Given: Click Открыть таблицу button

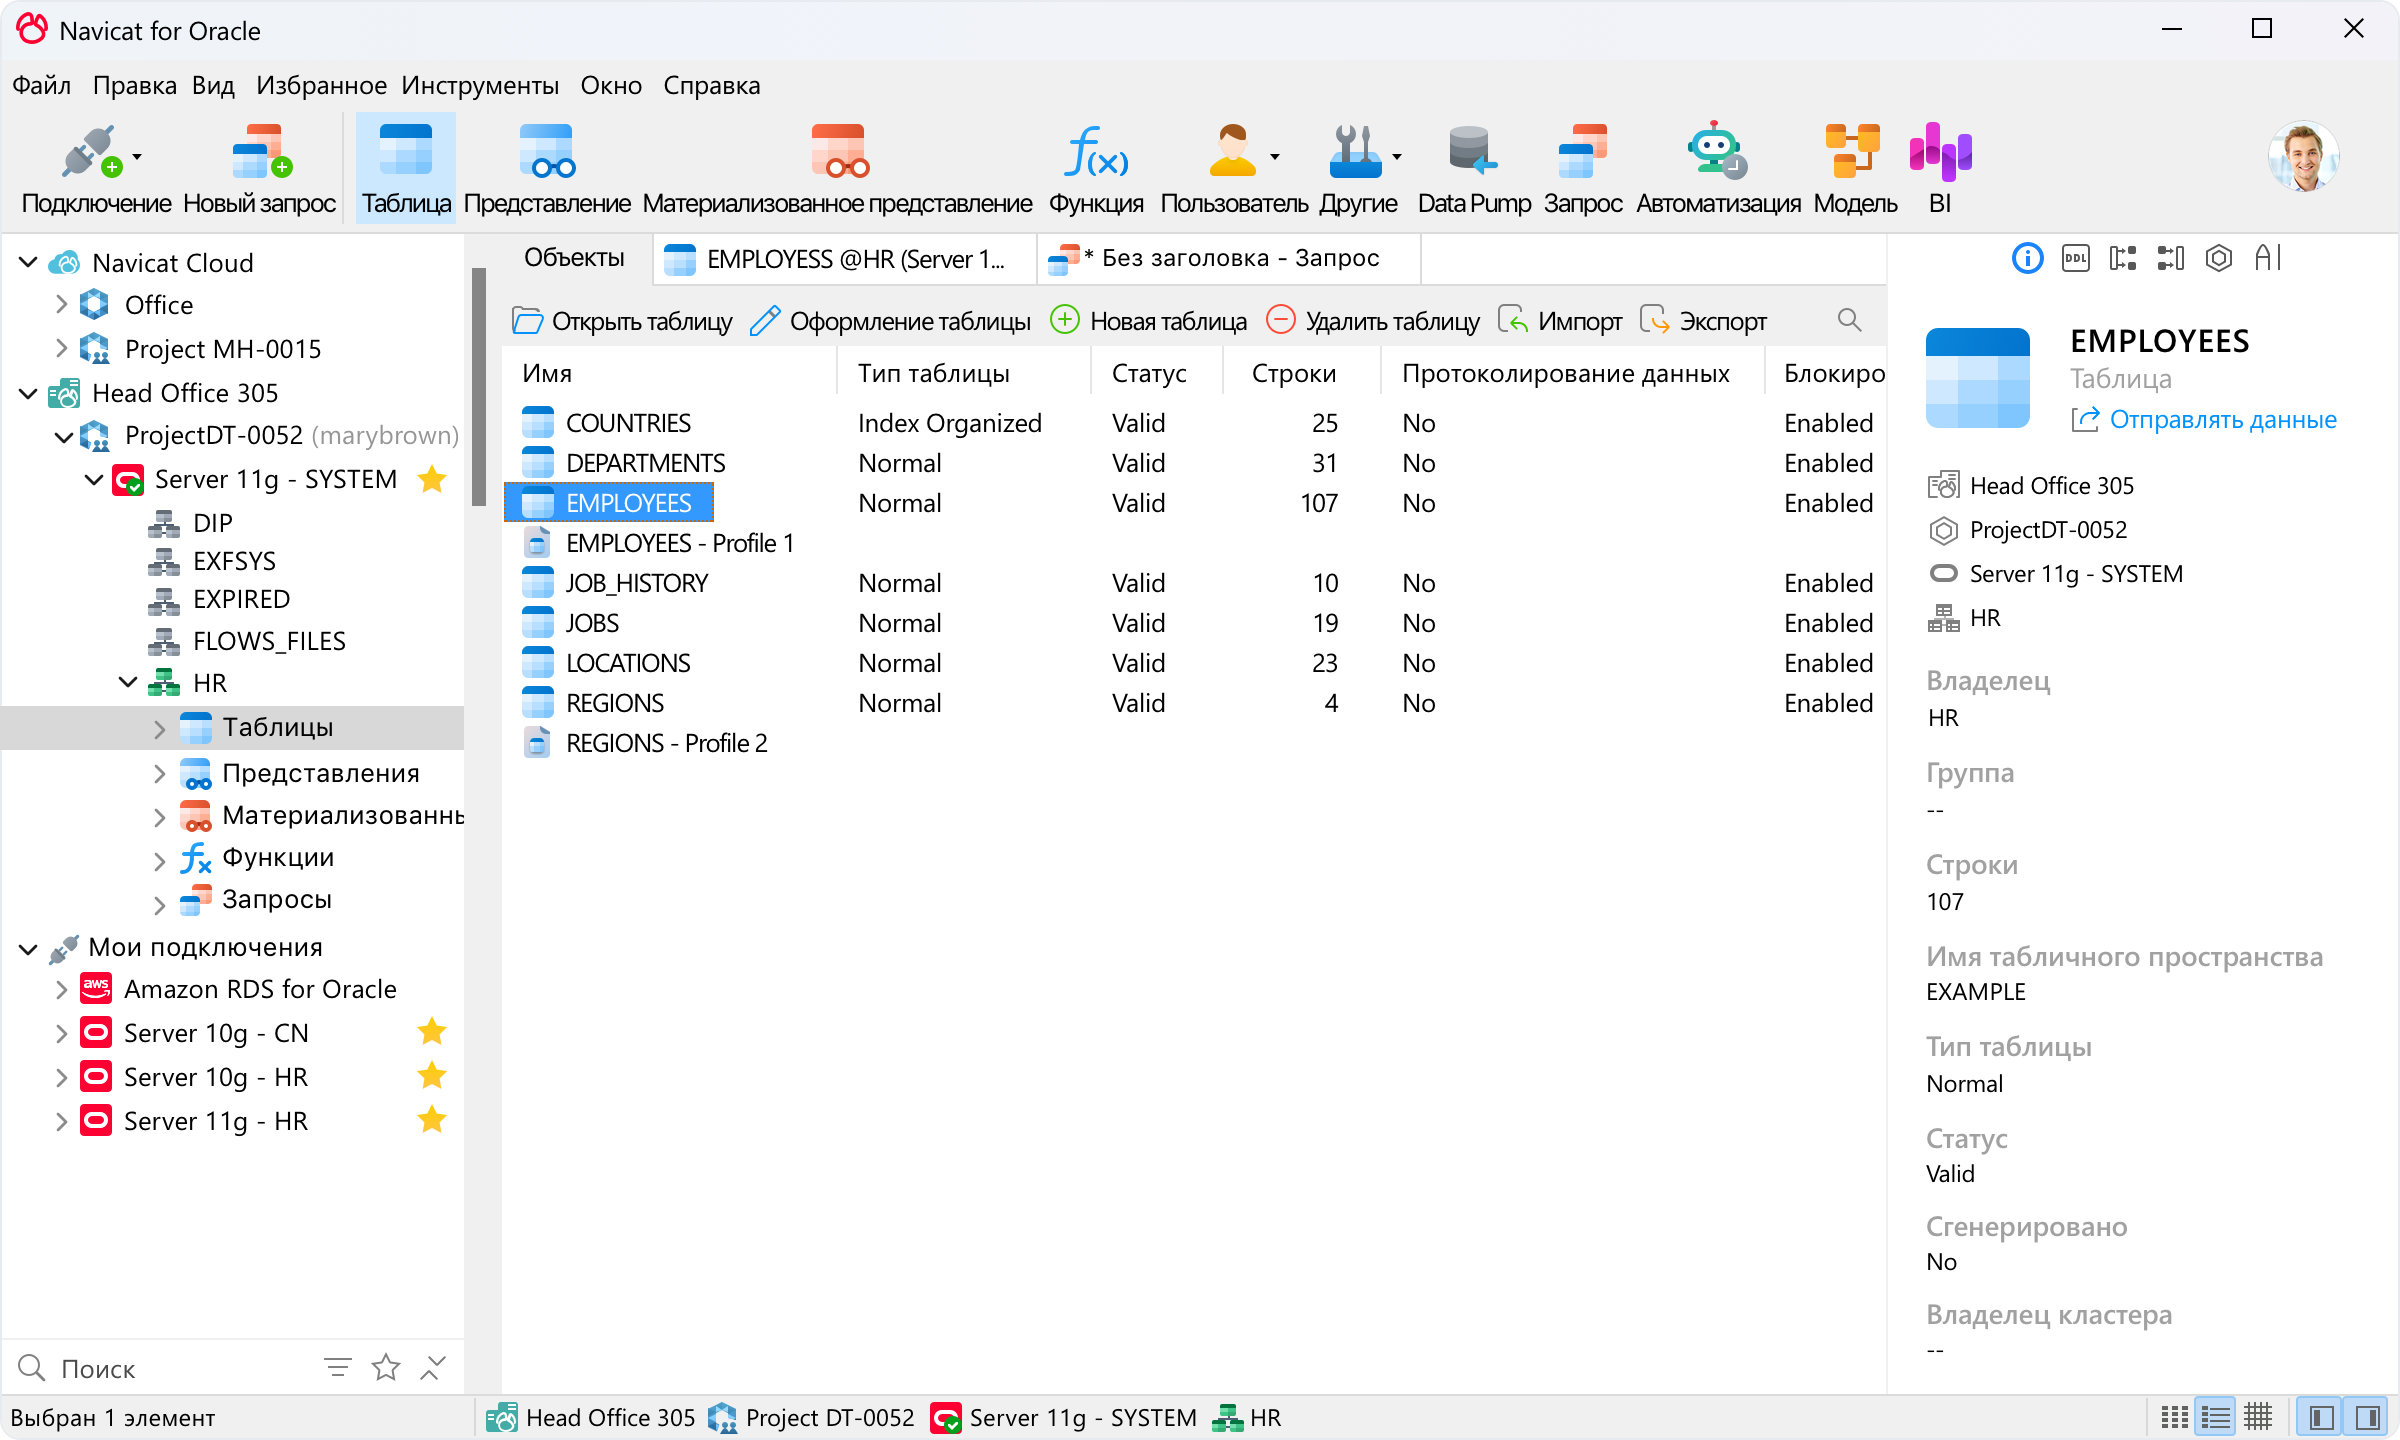Looking at the screenshot, I should coord(622,321).
